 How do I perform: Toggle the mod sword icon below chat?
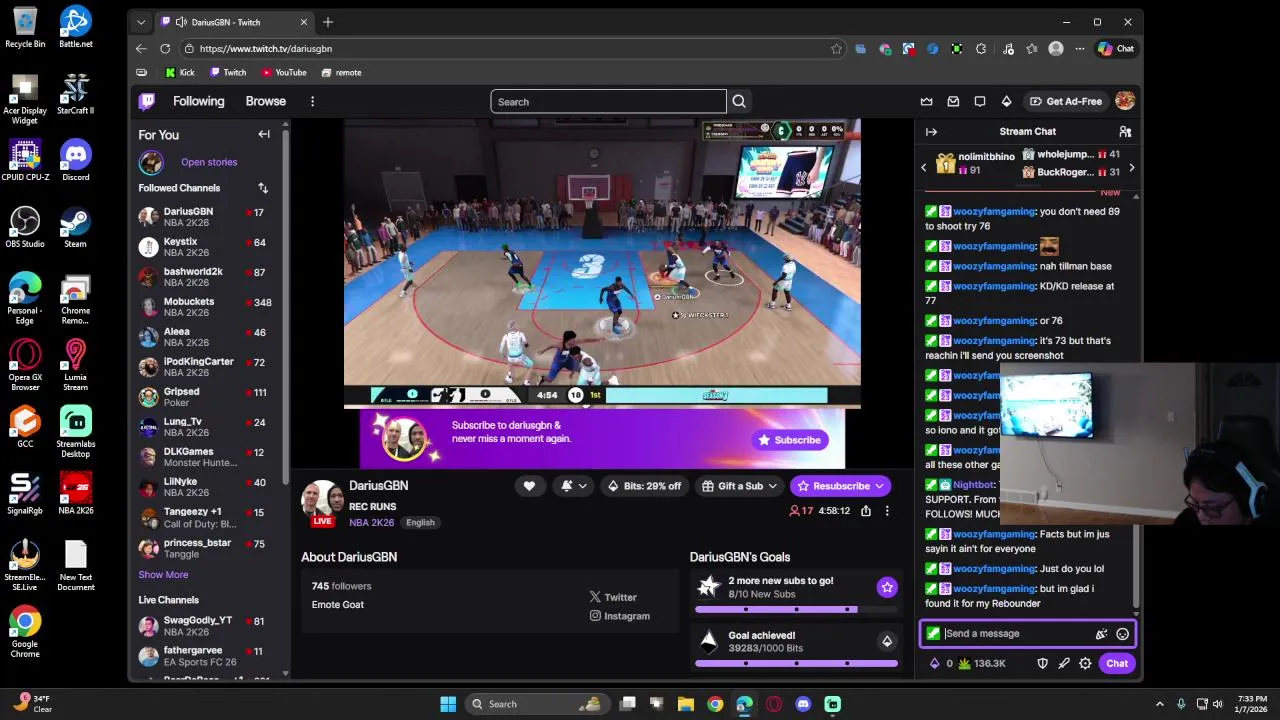(1064, 663)
